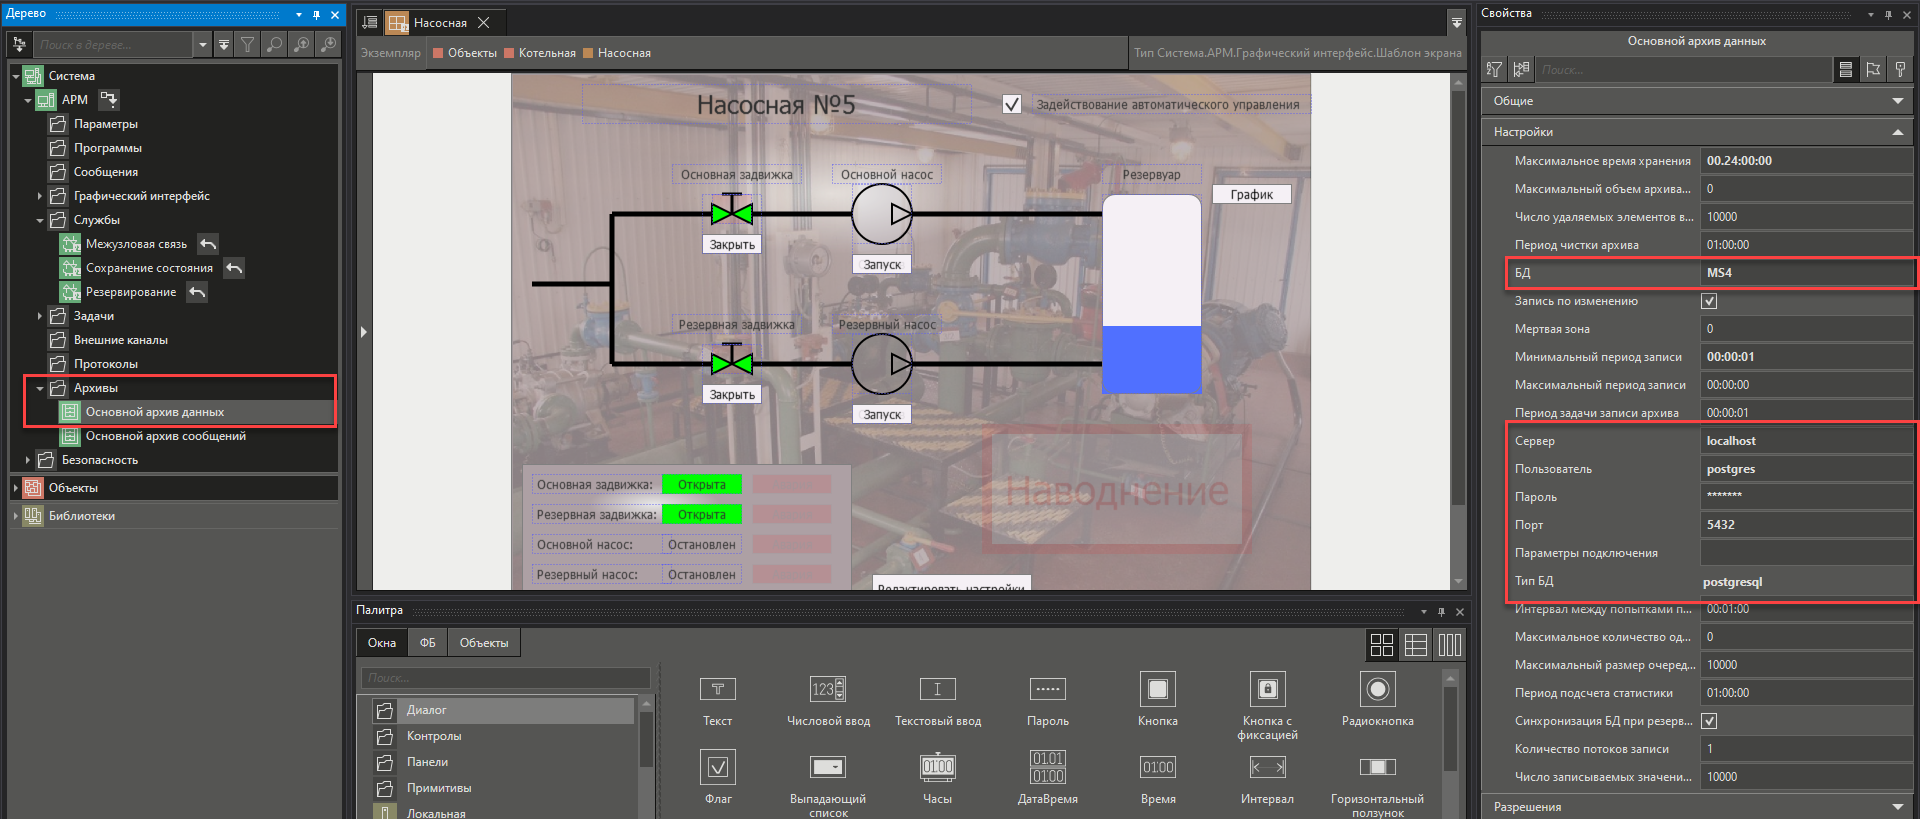Uncheck Синхронизация БД при резервировании checkbox

pos(1709,721)
